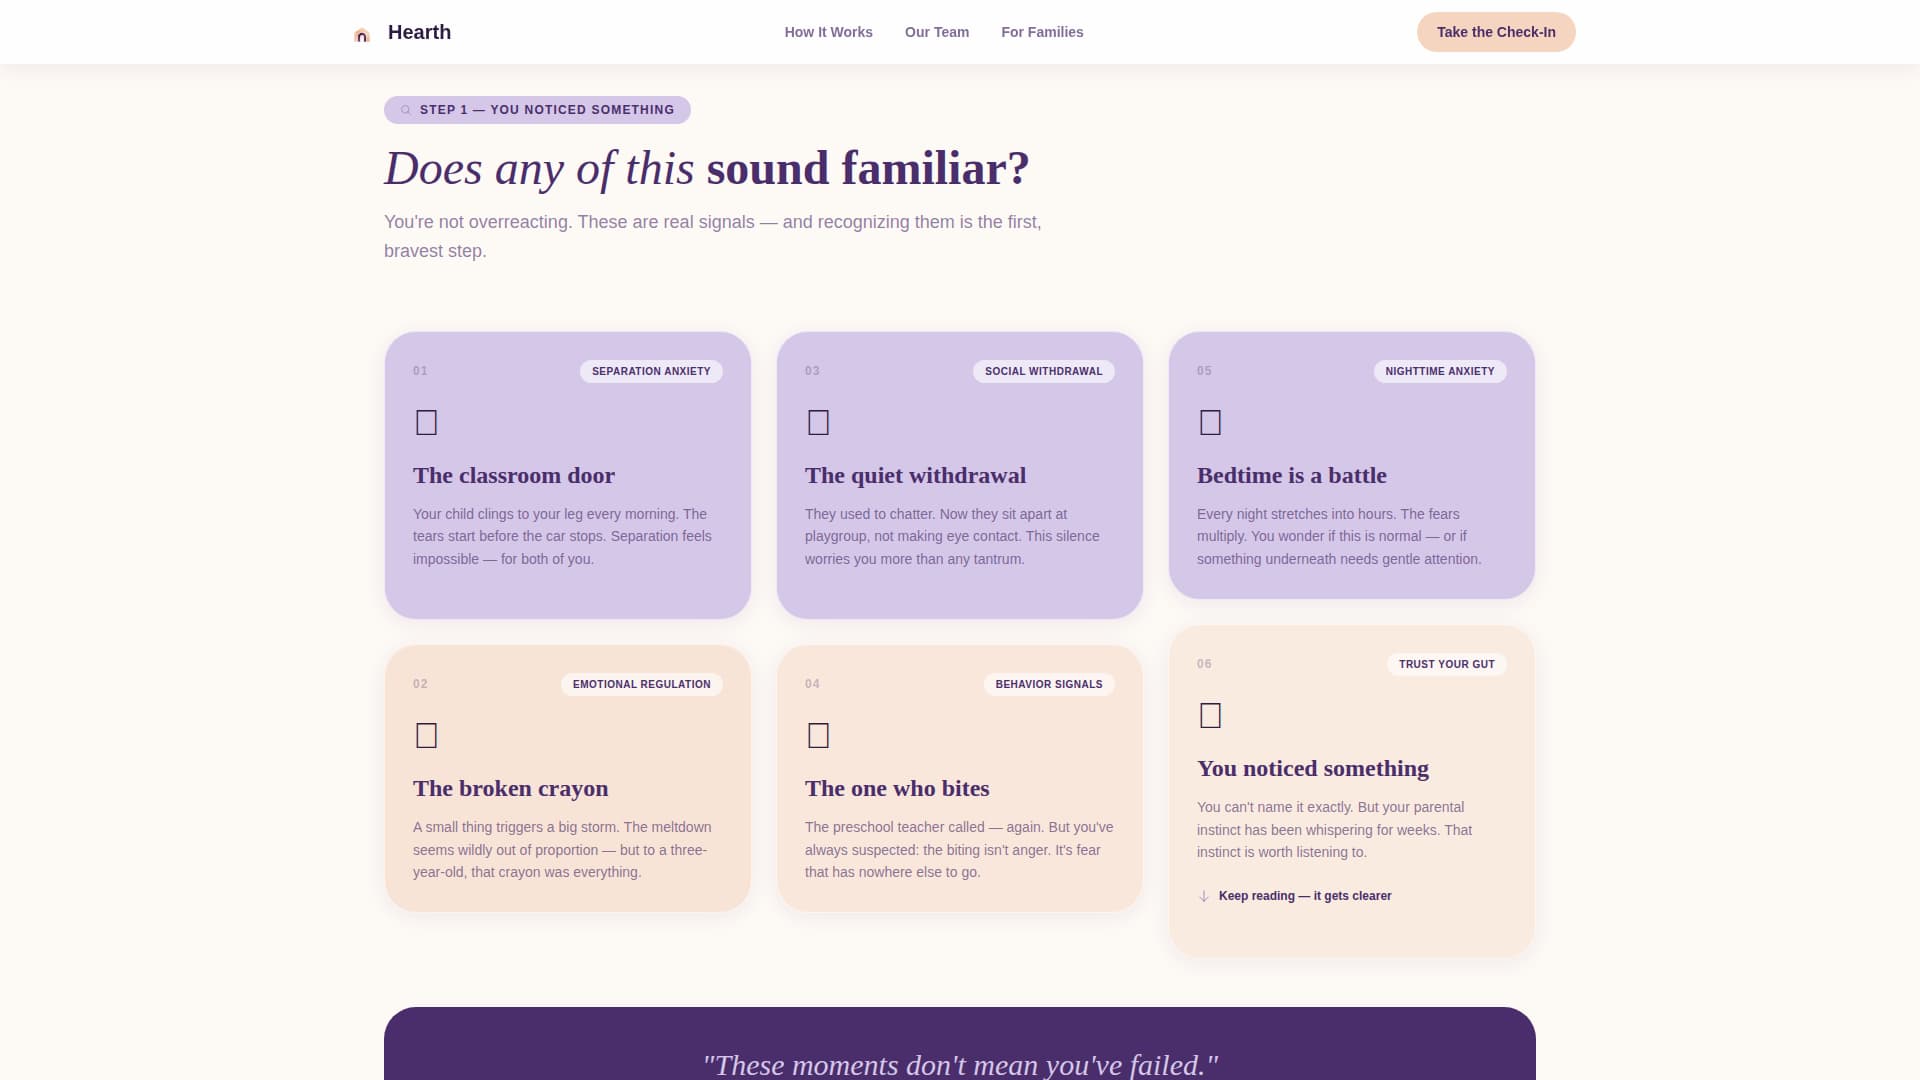
Task: Click the Step 1 — You Noticed Something badge
Action: click(537, 110)
